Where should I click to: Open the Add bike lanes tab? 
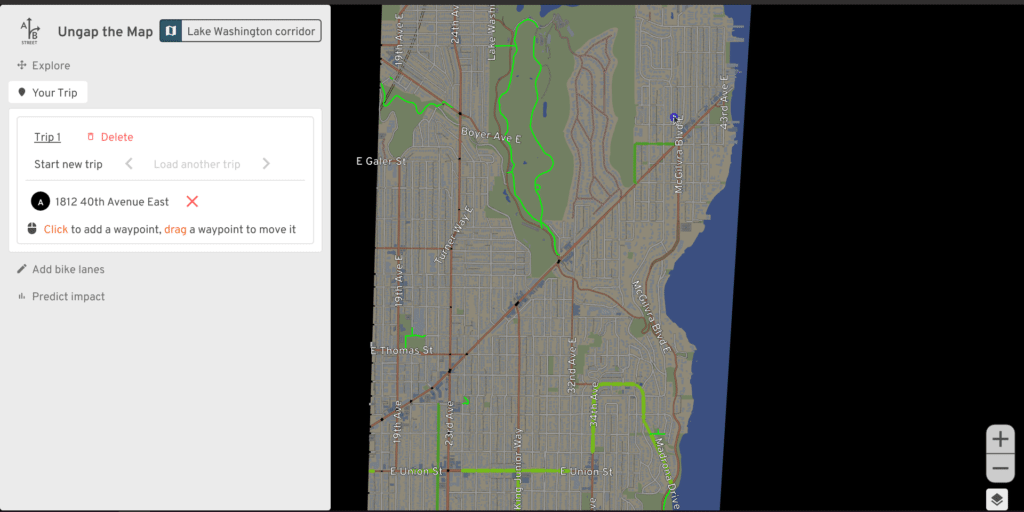[x=60, y=269]
